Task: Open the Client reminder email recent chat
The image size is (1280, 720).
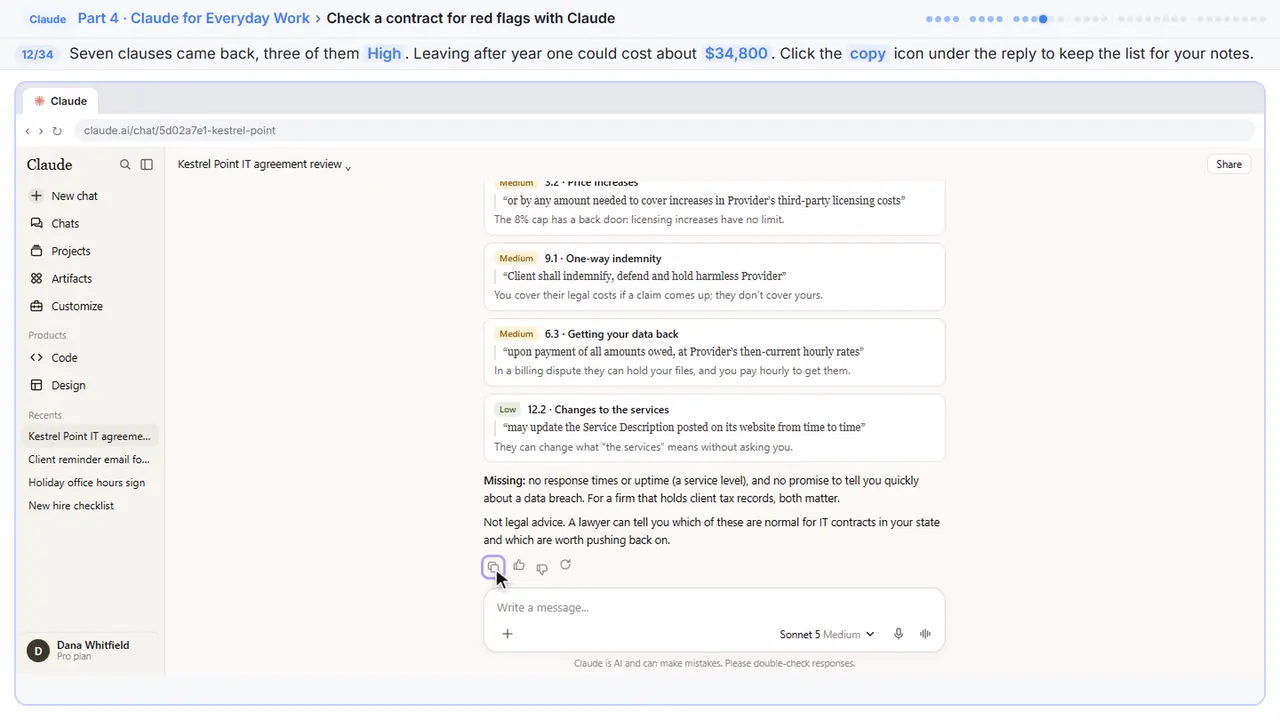Action: tap(90, 460)
